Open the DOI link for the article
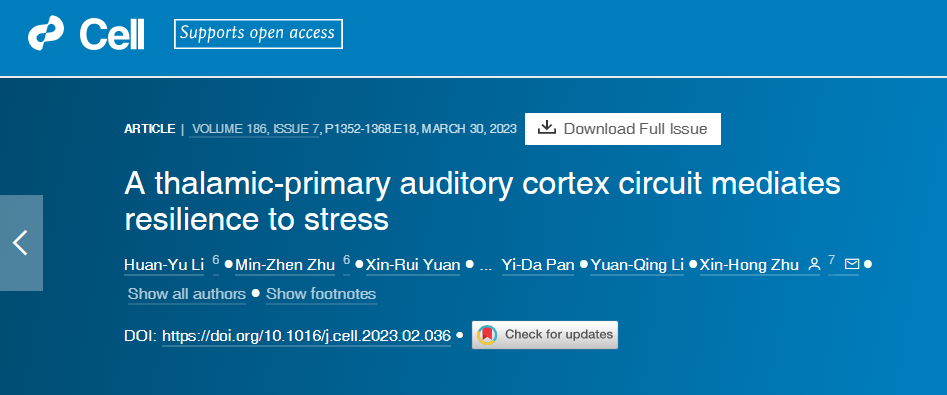This screenshot has width=947, height=395. pyautogui.click(x=307, y=336)
